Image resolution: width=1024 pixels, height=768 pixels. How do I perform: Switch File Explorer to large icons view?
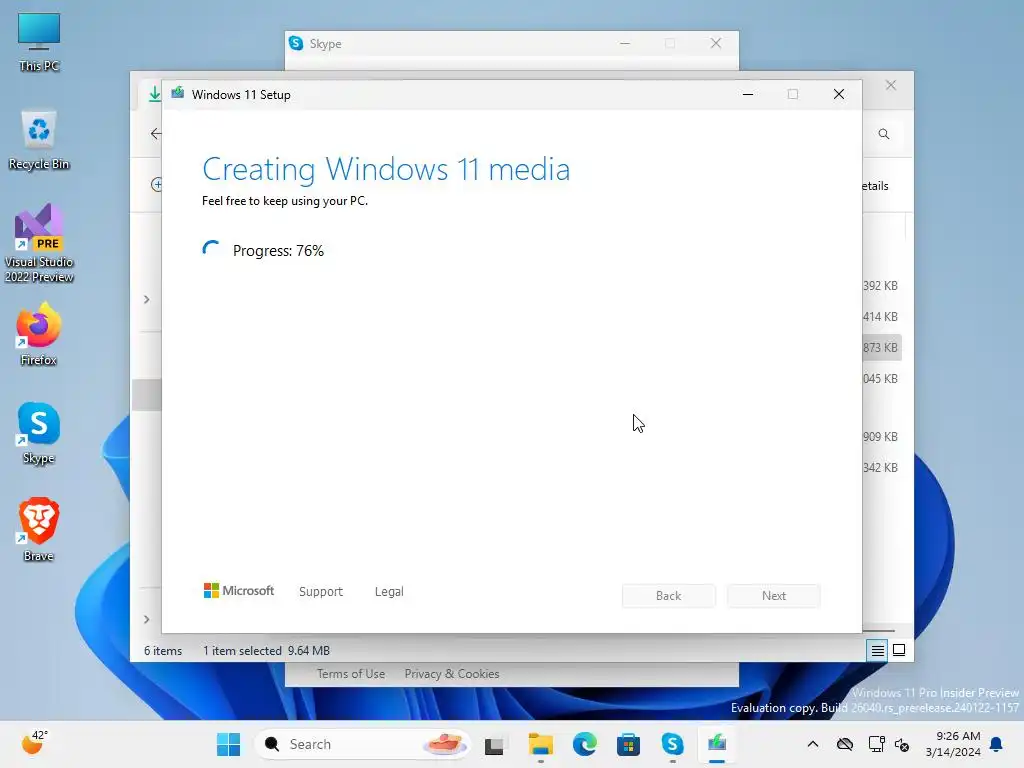pyautogui.click(x=899, y=650)
